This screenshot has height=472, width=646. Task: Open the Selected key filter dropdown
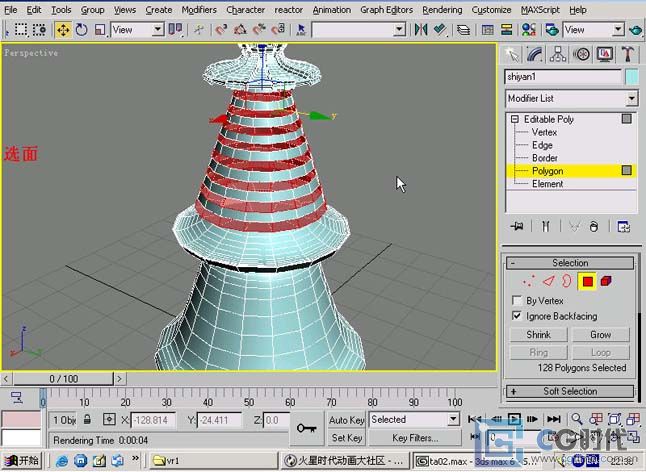click(x=453, y=420)
